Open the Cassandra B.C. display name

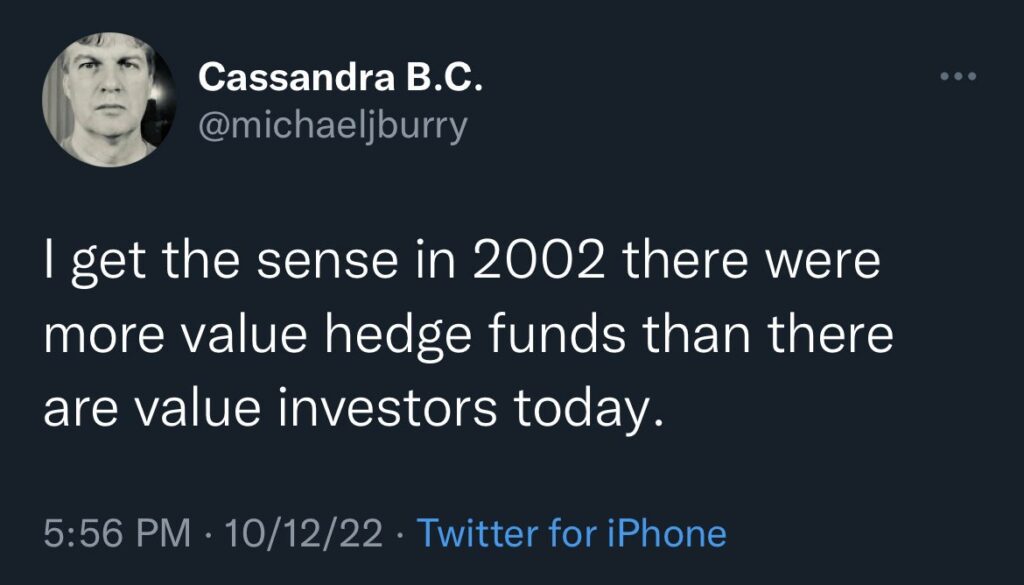[x=341, y=78]
